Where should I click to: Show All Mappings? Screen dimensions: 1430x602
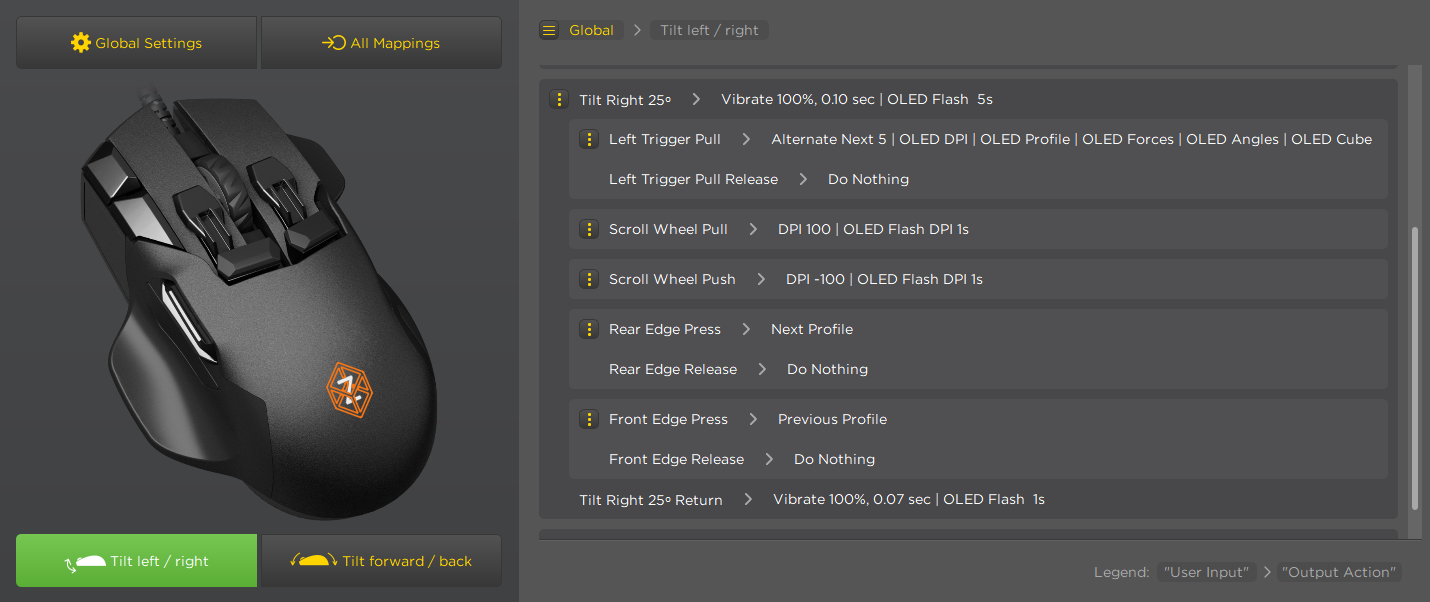(381, 43)
